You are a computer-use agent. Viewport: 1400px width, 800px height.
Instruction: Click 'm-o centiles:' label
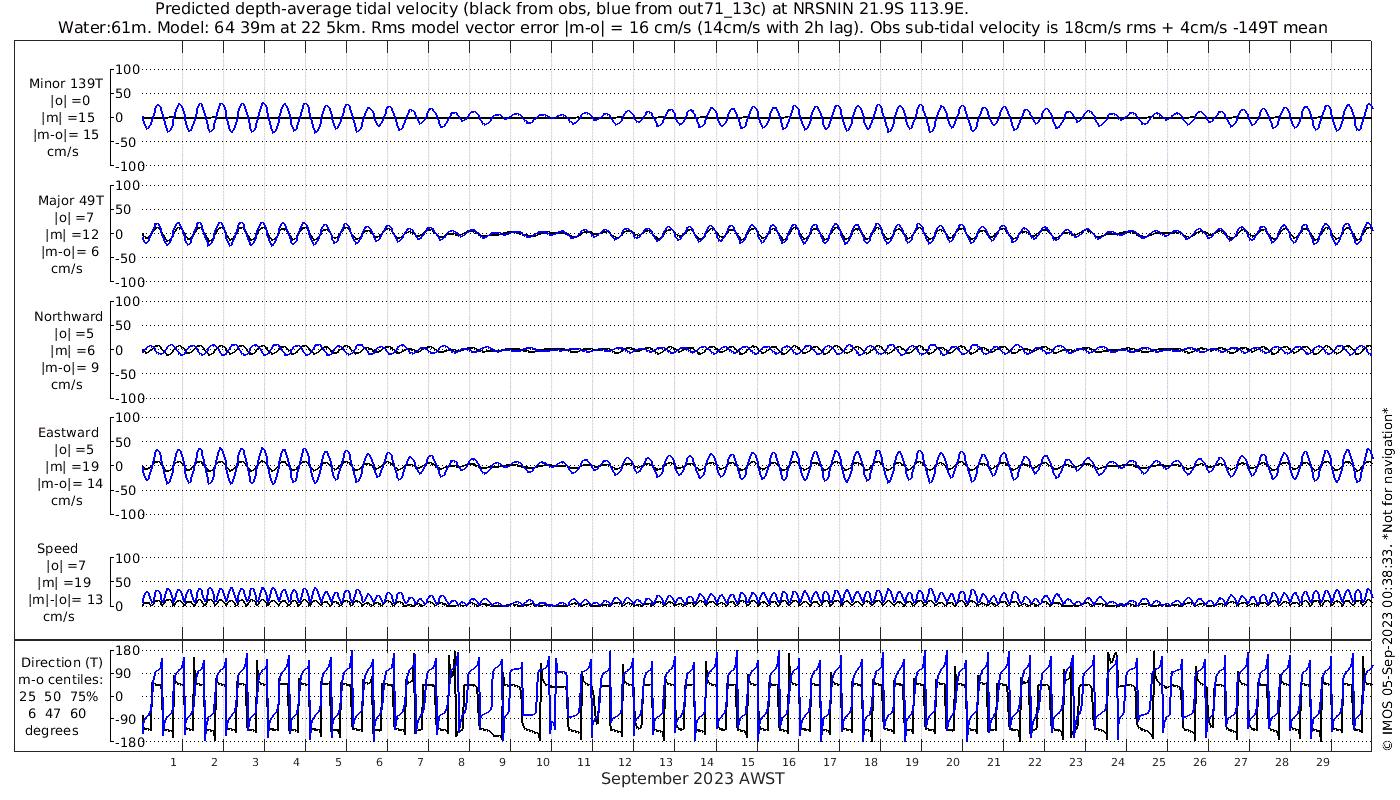pyautogui.click(x=61, y=679)
